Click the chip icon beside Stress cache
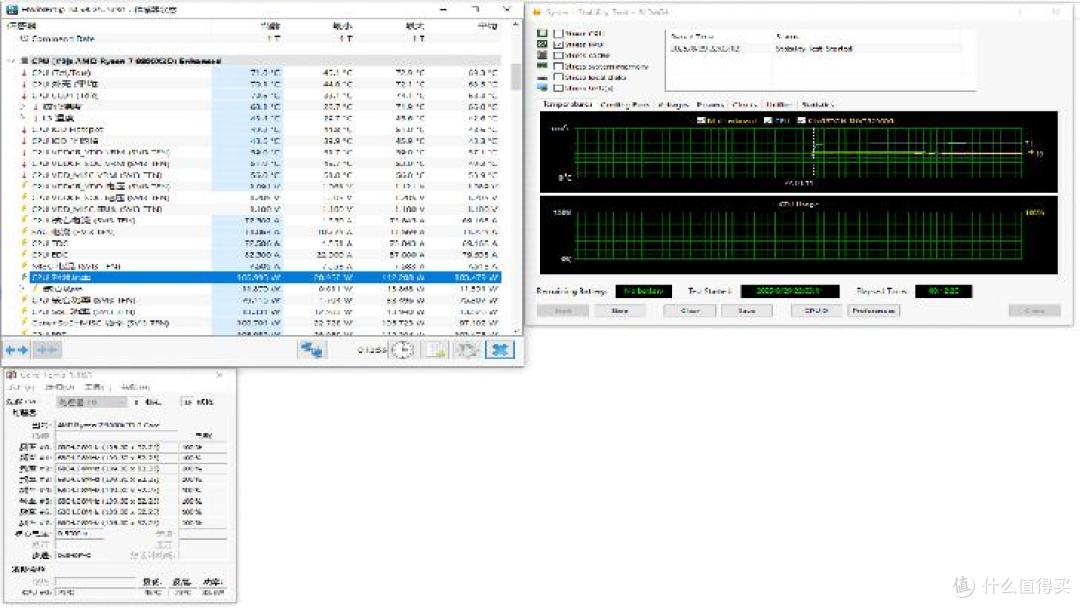 coord(542,55)
